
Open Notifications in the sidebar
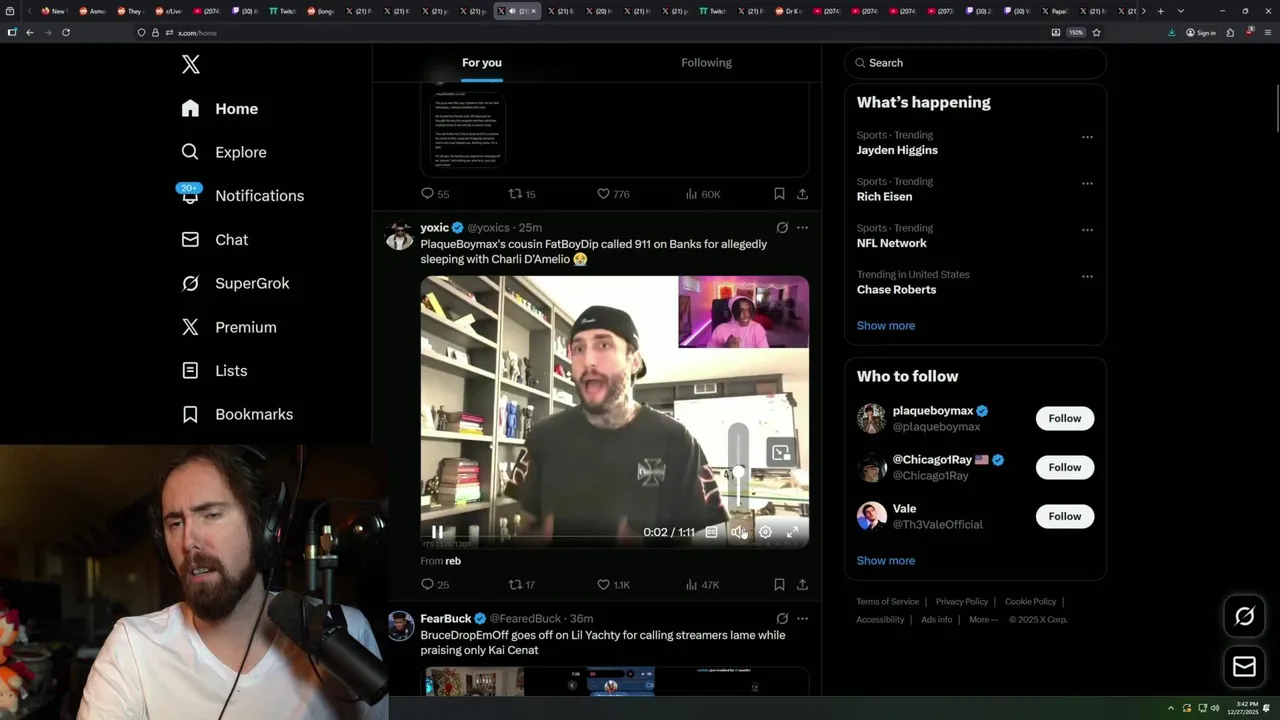[242, 196]
